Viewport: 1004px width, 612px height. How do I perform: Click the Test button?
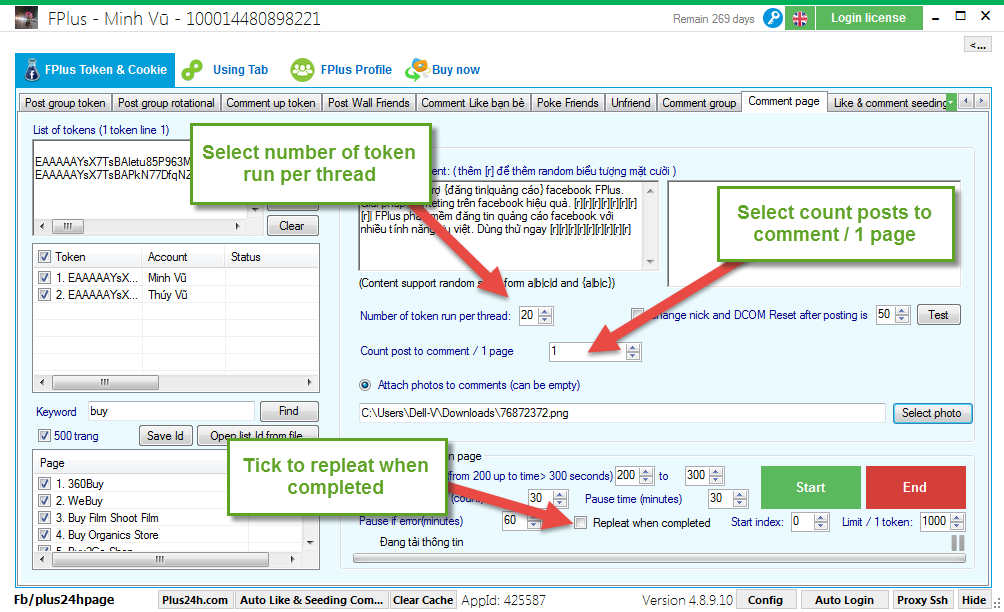tap(938, 315)
